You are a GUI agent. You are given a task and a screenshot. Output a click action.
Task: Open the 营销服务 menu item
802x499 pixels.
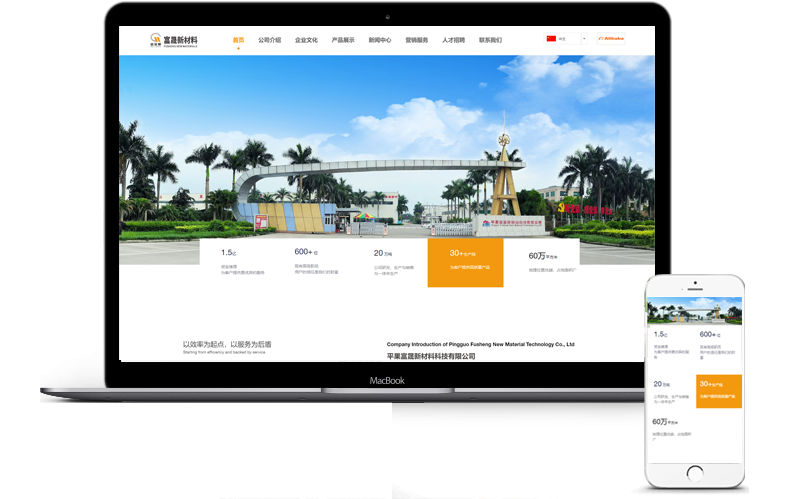click(x=417, y=40)
